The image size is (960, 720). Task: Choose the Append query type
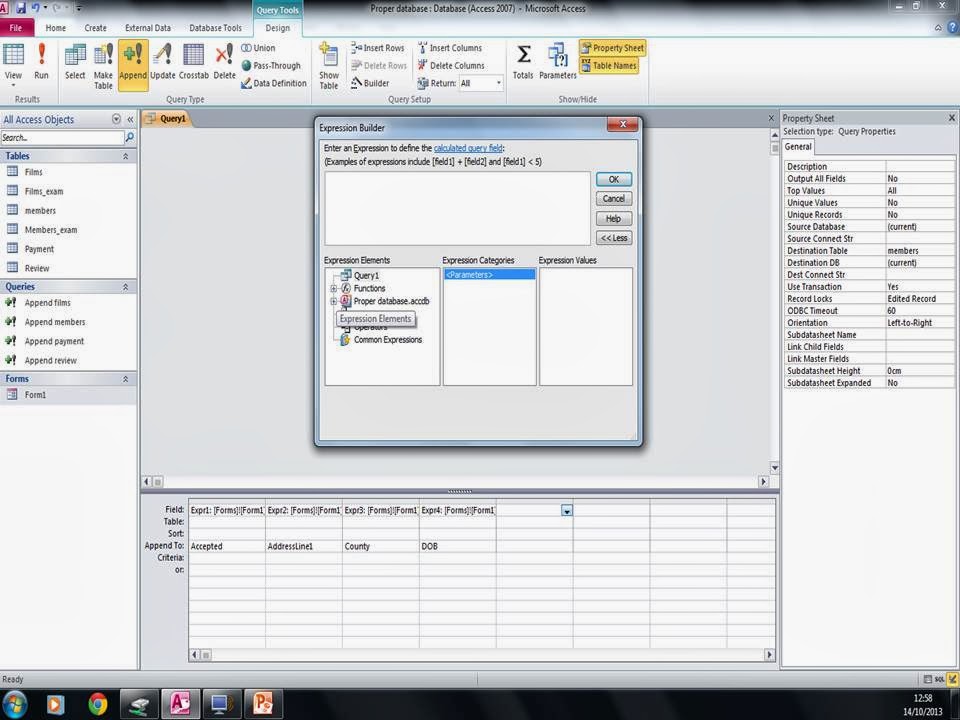[133, 64]
